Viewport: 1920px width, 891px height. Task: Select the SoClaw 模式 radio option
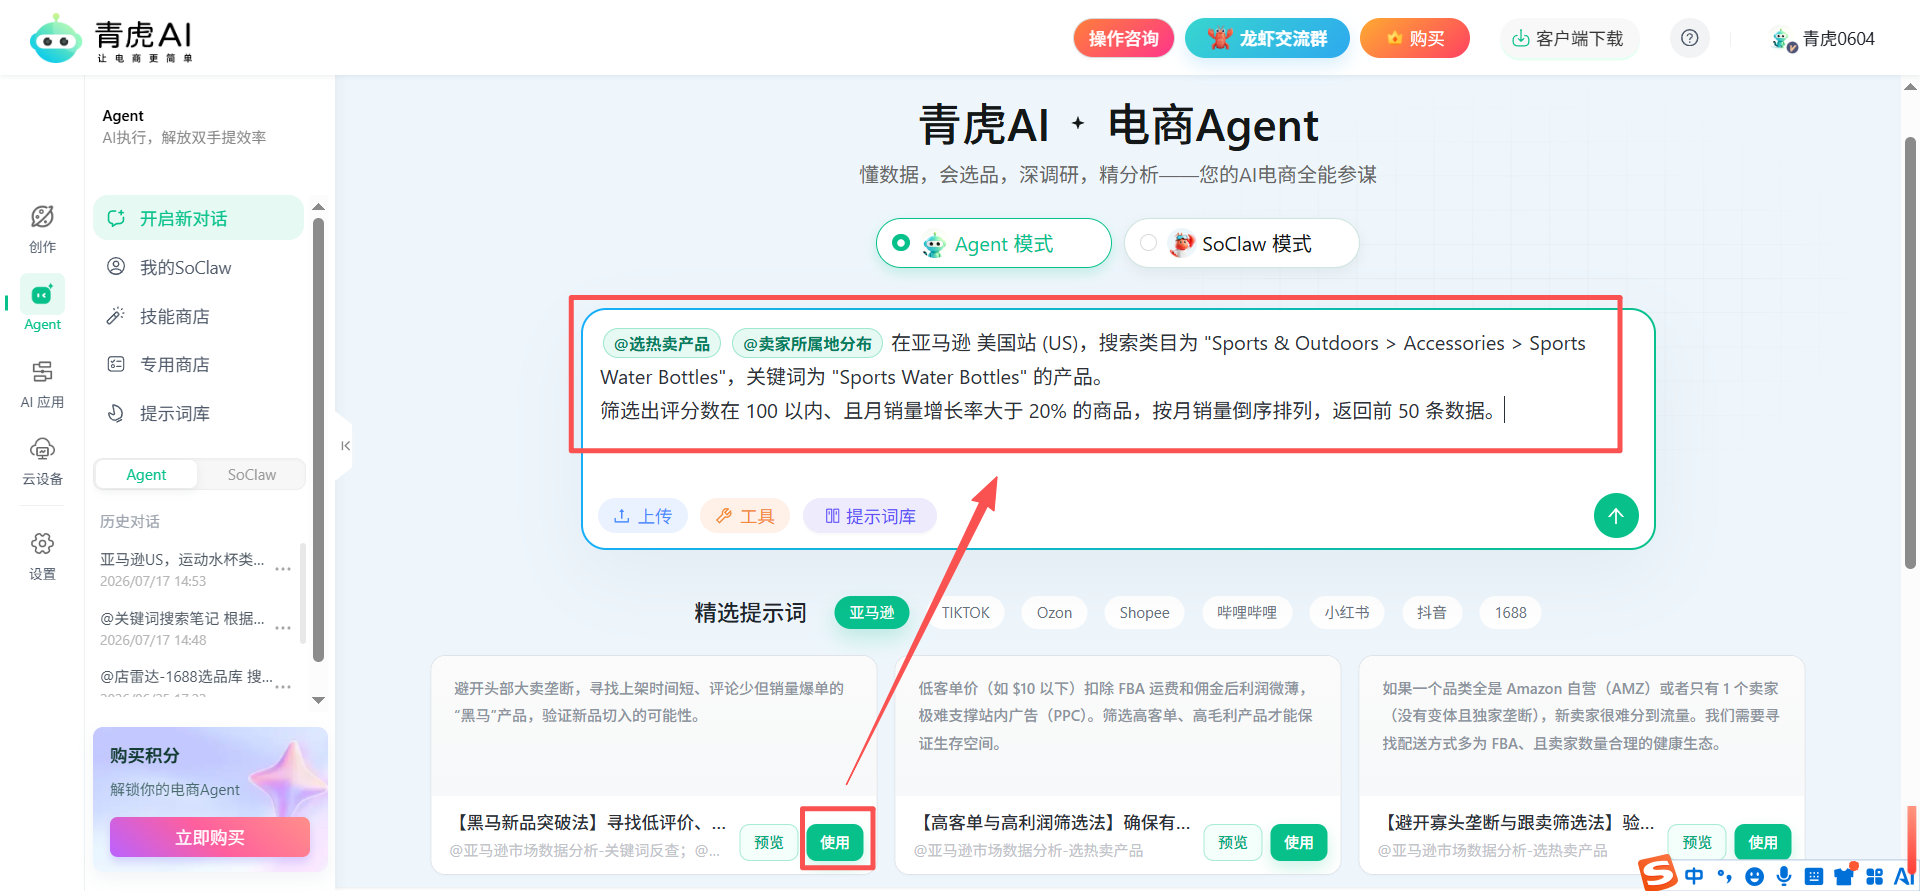(x=1241, y=243)
